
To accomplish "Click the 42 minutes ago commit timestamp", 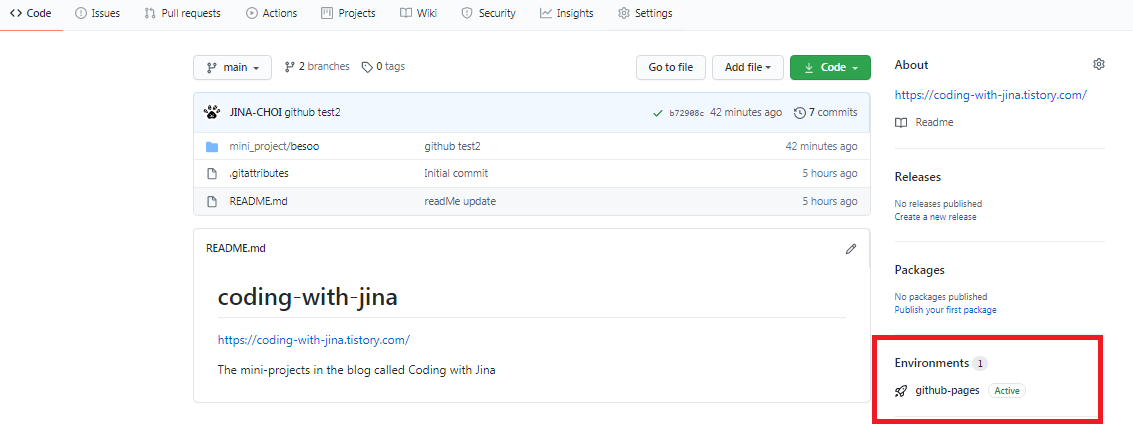I will 746,112.
